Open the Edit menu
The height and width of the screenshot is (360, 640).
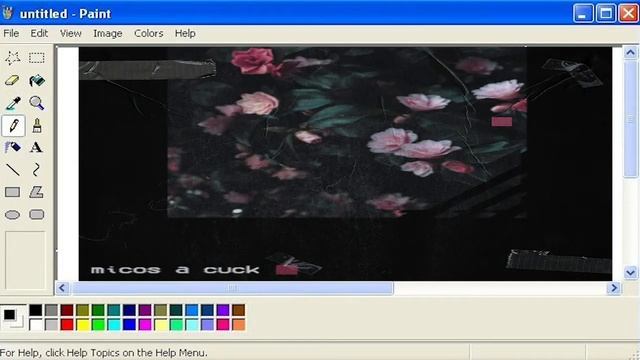tap(39, 33)
